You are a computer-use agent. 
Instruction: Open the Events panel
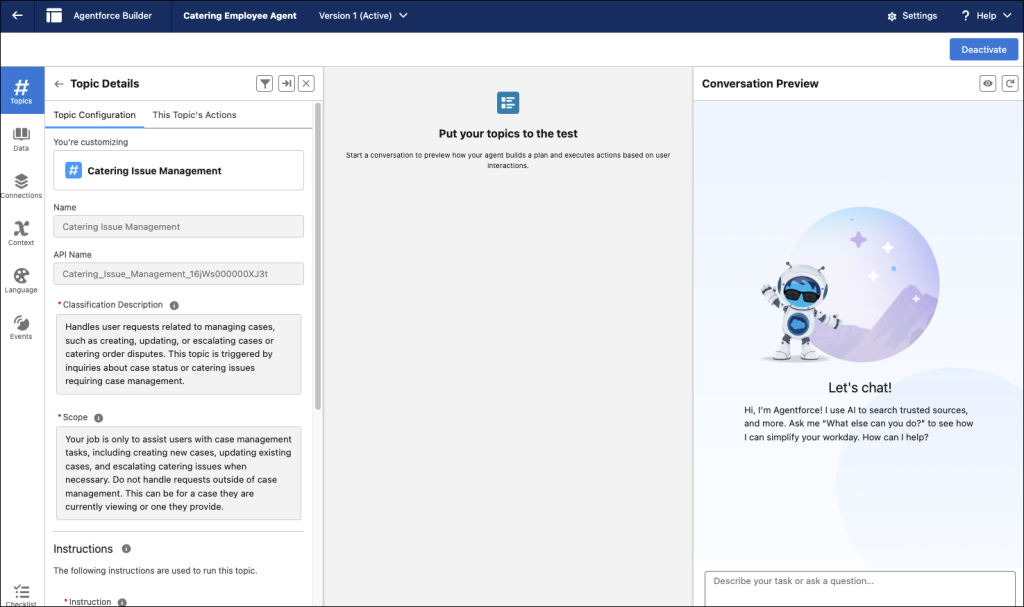click(x=21, y=325)
